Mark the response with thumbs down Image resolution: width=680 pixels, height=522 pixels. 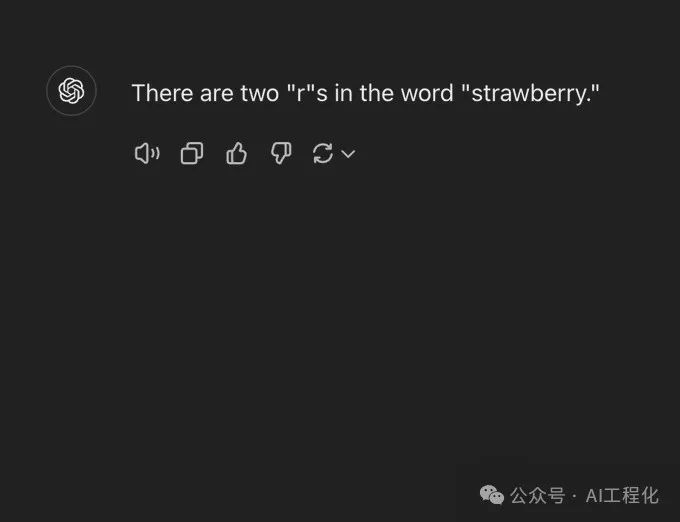pos(281,153)
